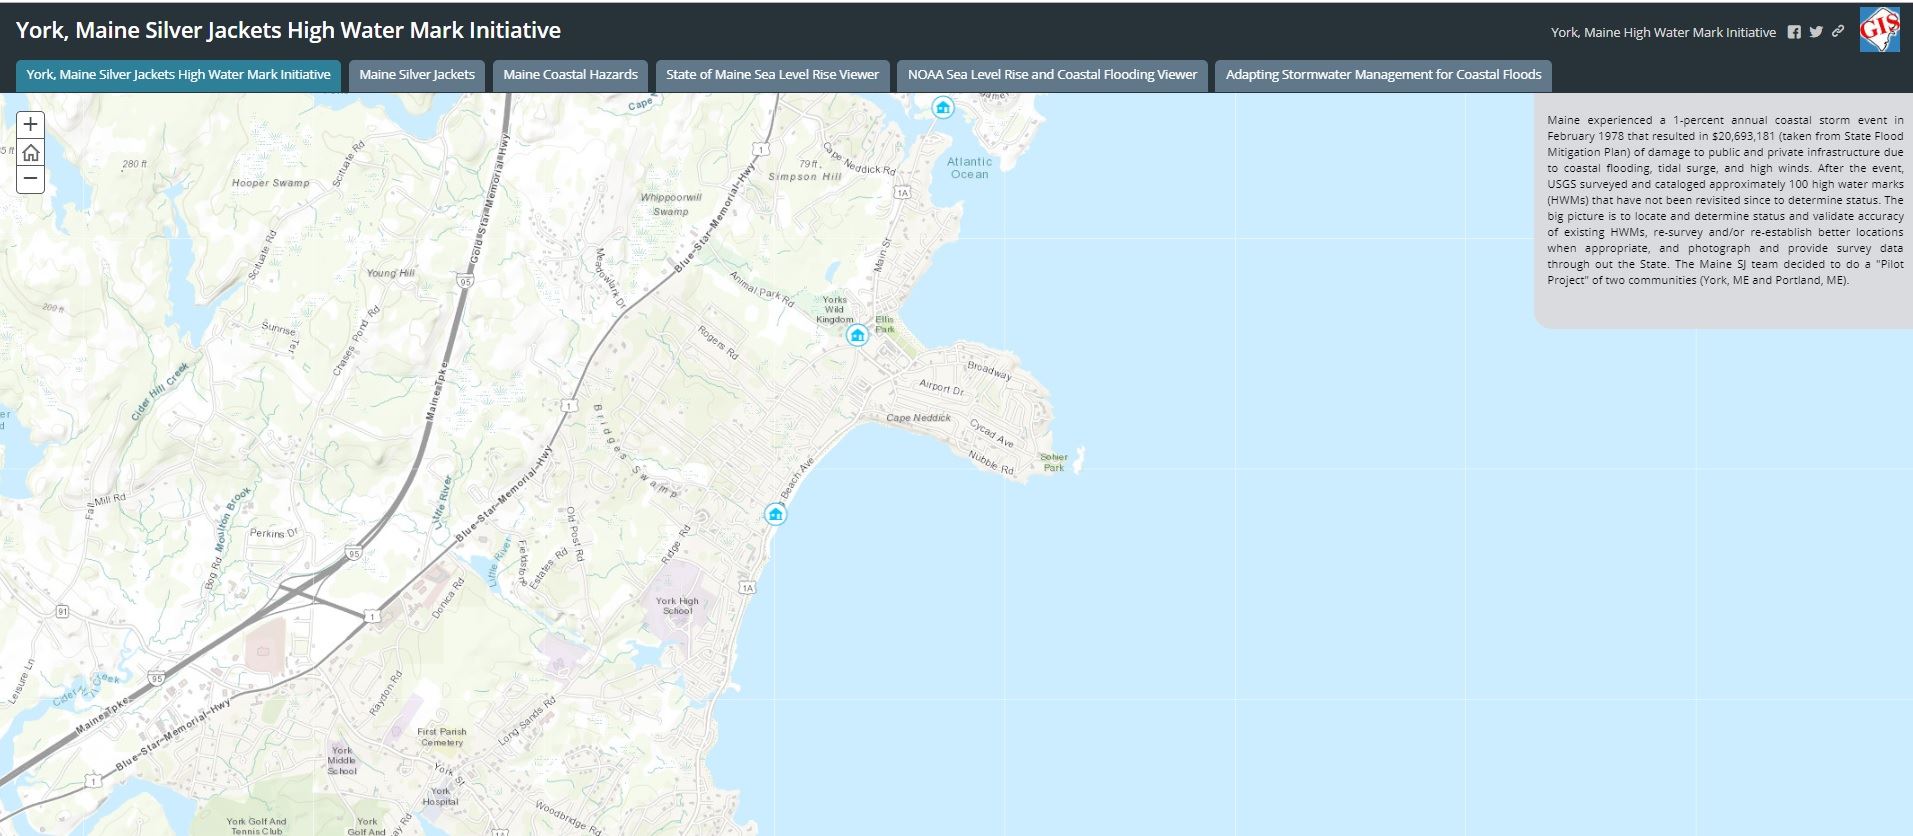Click the Airport Dr label
Screen dimensions: 1913x836
(x=942, y=387)
